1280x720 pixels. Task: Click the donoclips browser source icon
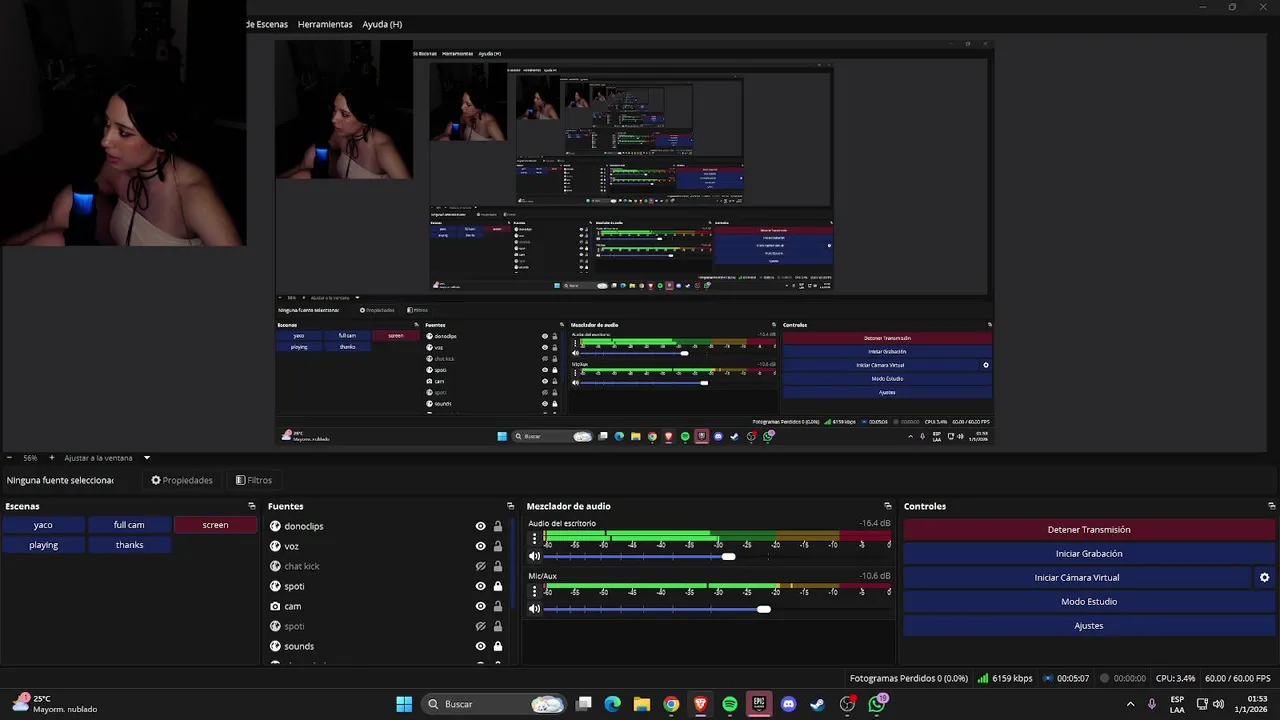275,526
